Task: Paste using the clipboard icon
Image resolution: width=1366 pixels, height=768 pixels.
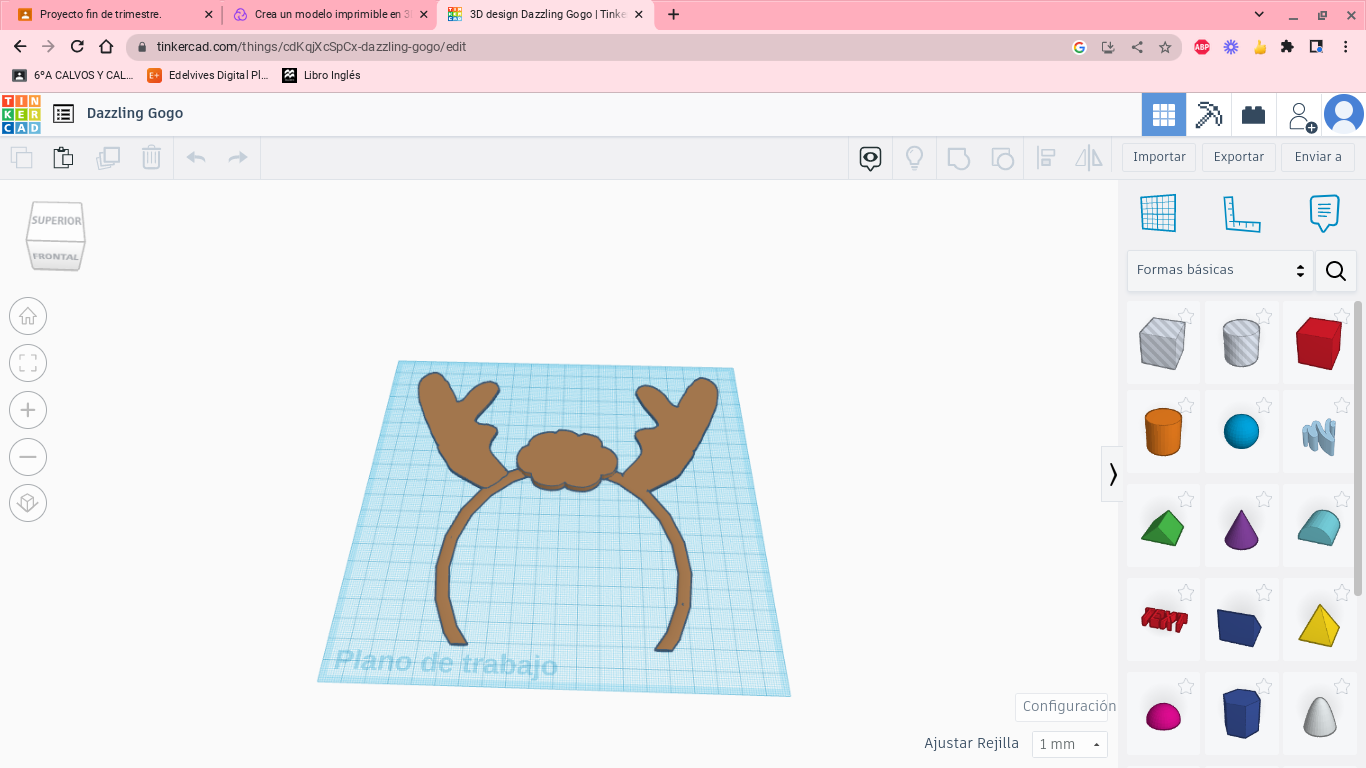Action: pos(63,157)
